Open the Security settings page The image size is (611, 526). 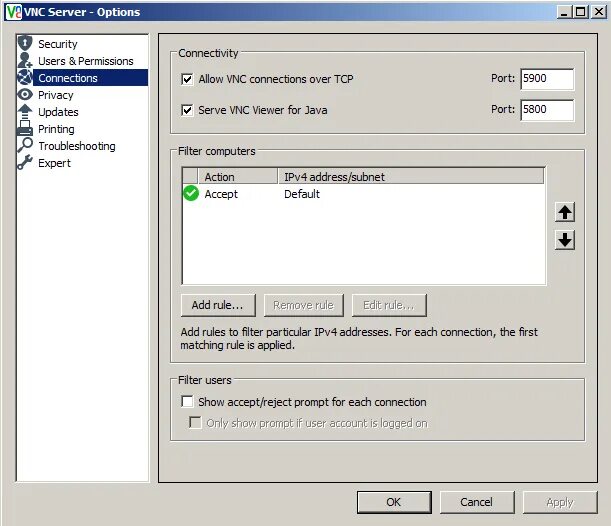58,44
